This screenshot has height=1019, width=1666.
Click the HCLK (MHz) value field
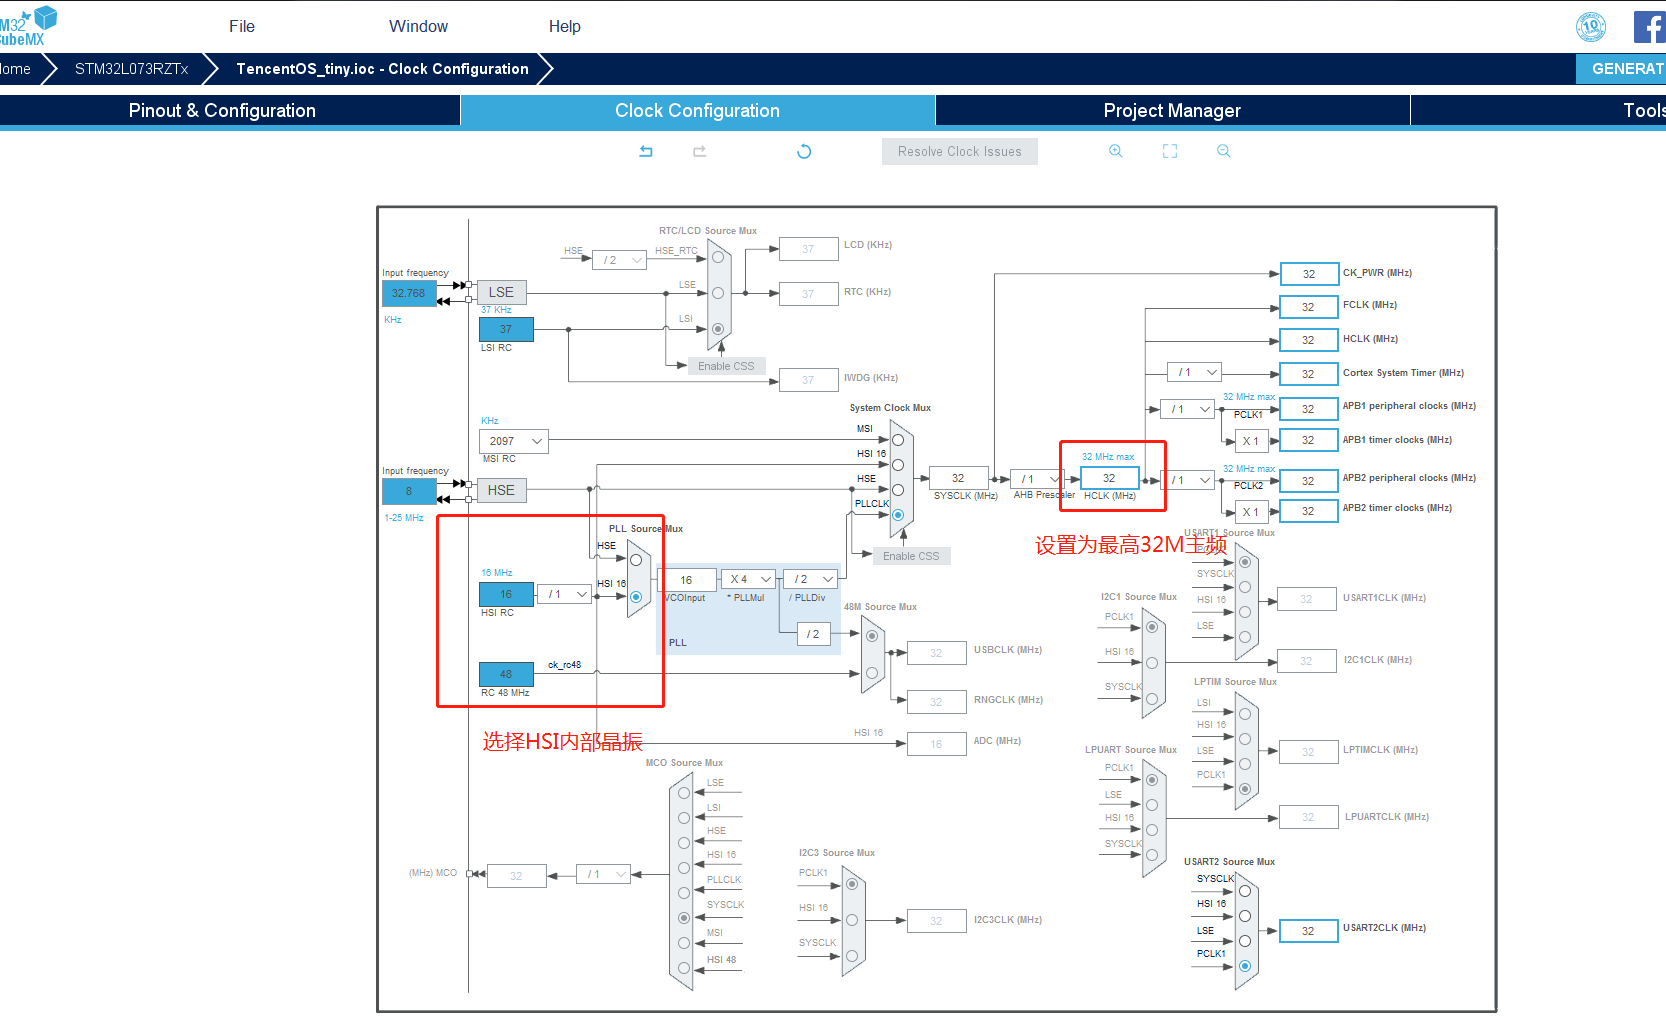tap(1109, 478)
